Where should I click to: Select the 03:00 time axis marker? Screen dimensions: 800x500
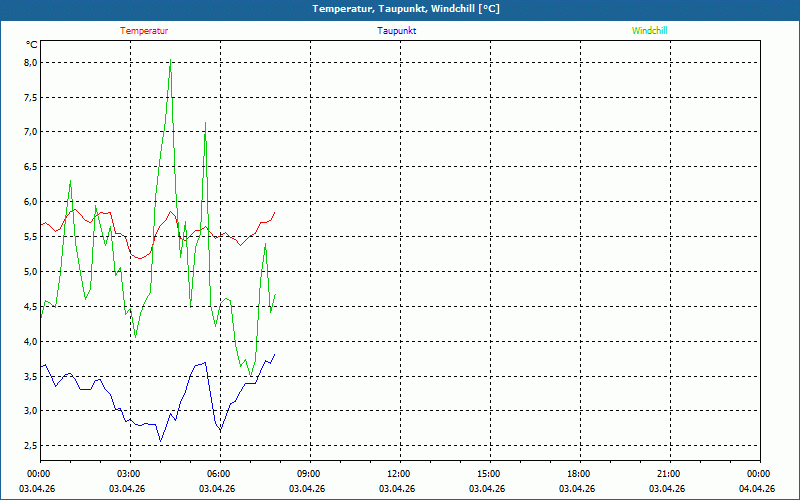tap(129, 474)
